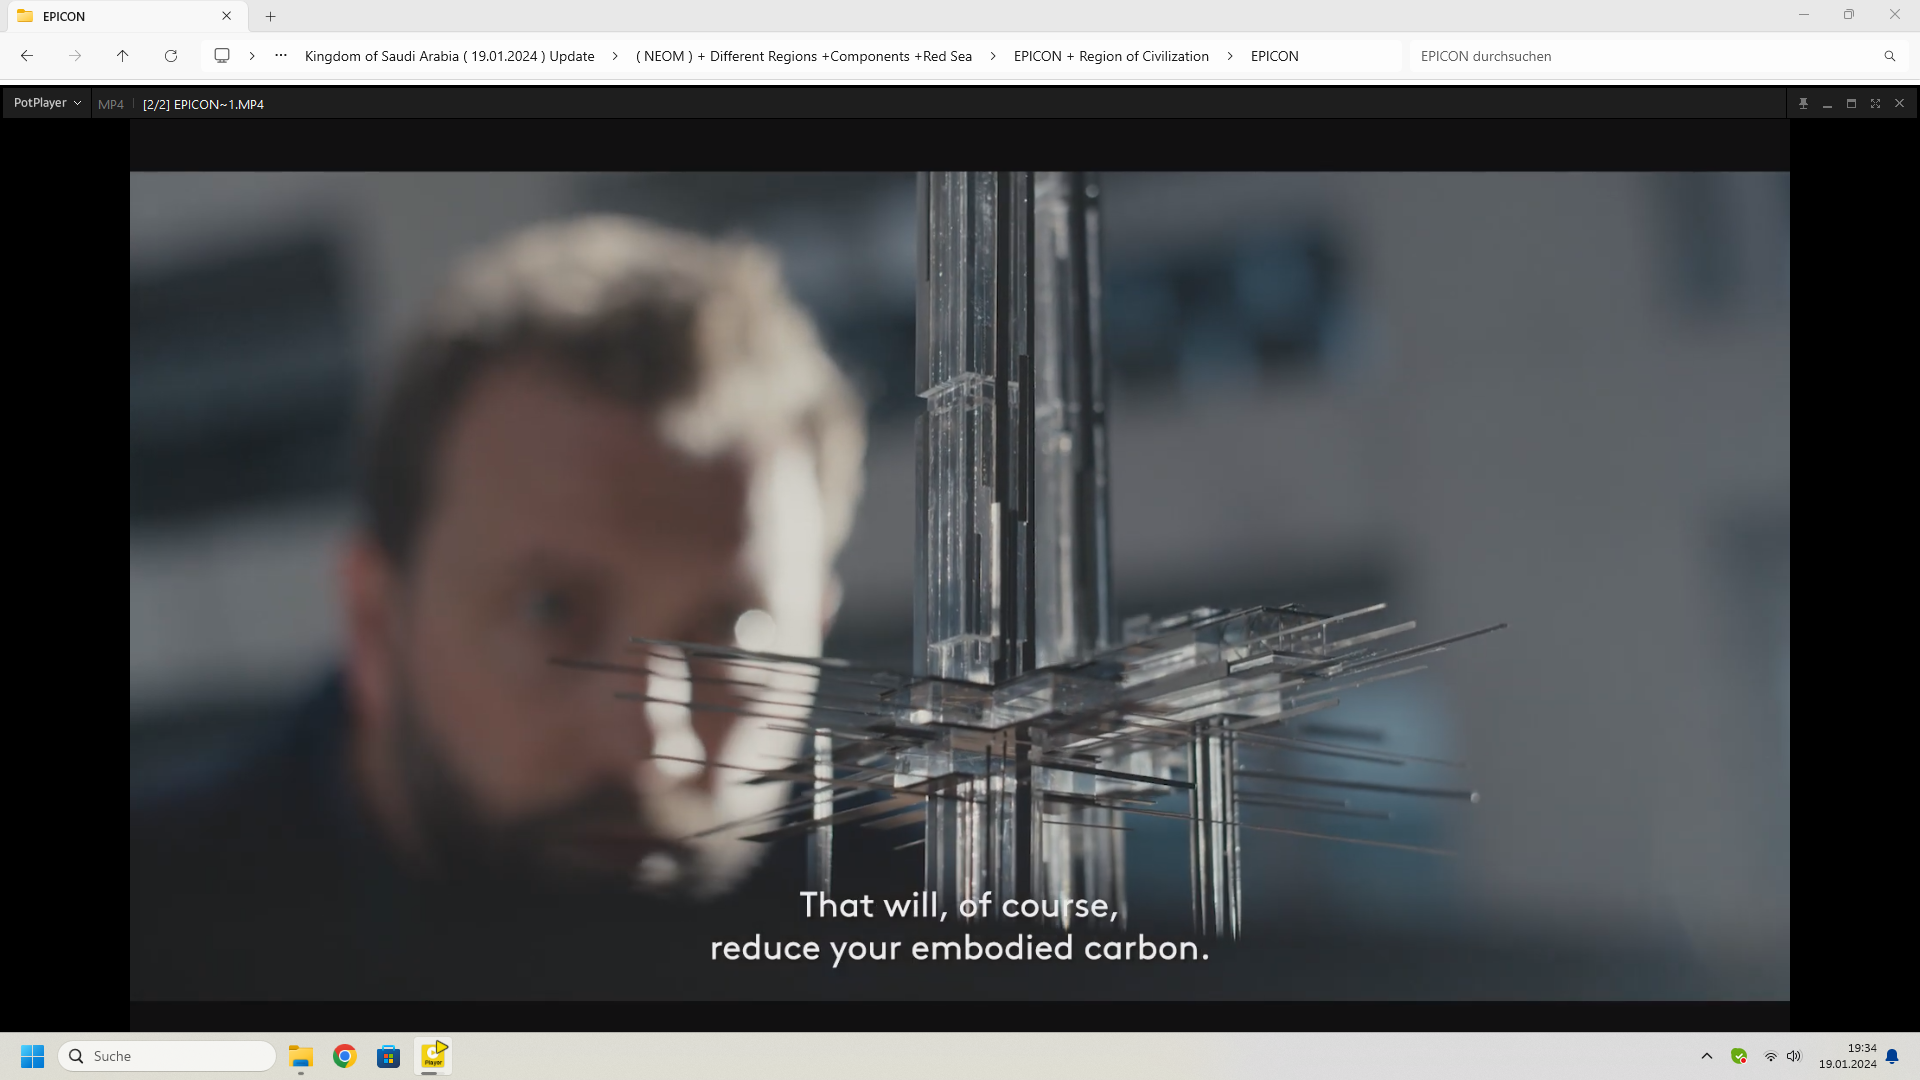Open the NEOM Different Regions breadcrumb folder
Viewport: 1920px width, 1080px height.
804,56
